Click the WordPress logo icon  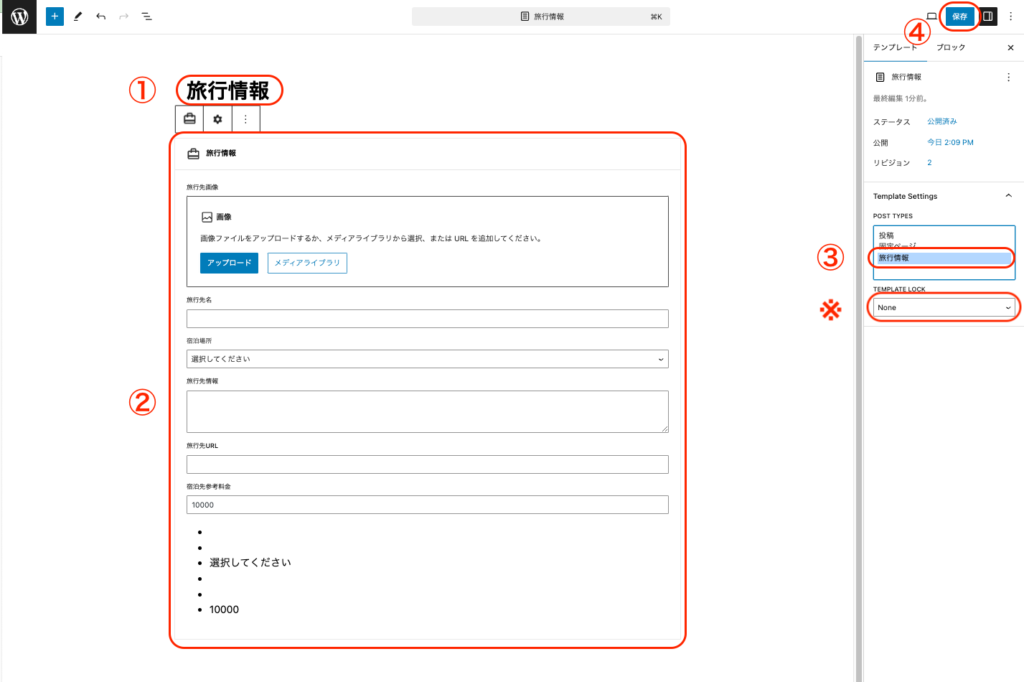[19, 17]
